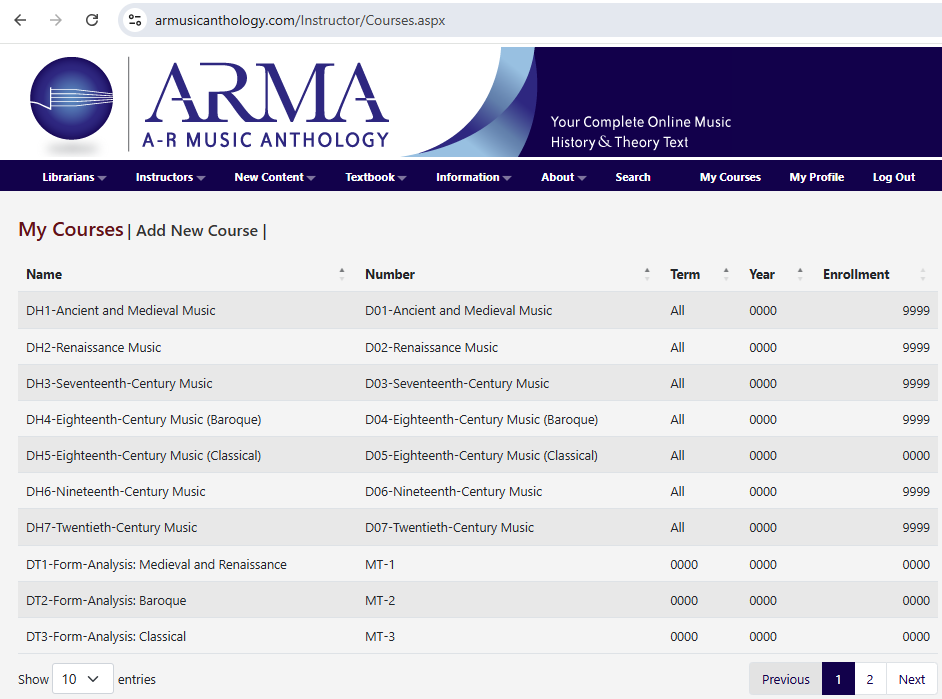Open My Profile in the navigation bar
This screenshot has width=942, height=699.
coord(816,177)
